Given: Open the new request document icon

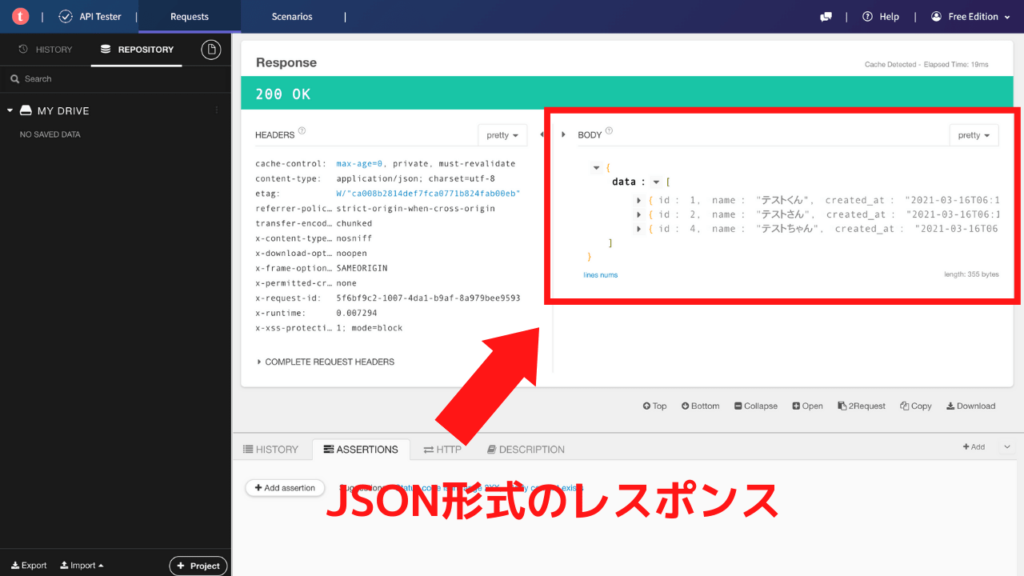Looking at the screenshot, I should tap(210, 49).
